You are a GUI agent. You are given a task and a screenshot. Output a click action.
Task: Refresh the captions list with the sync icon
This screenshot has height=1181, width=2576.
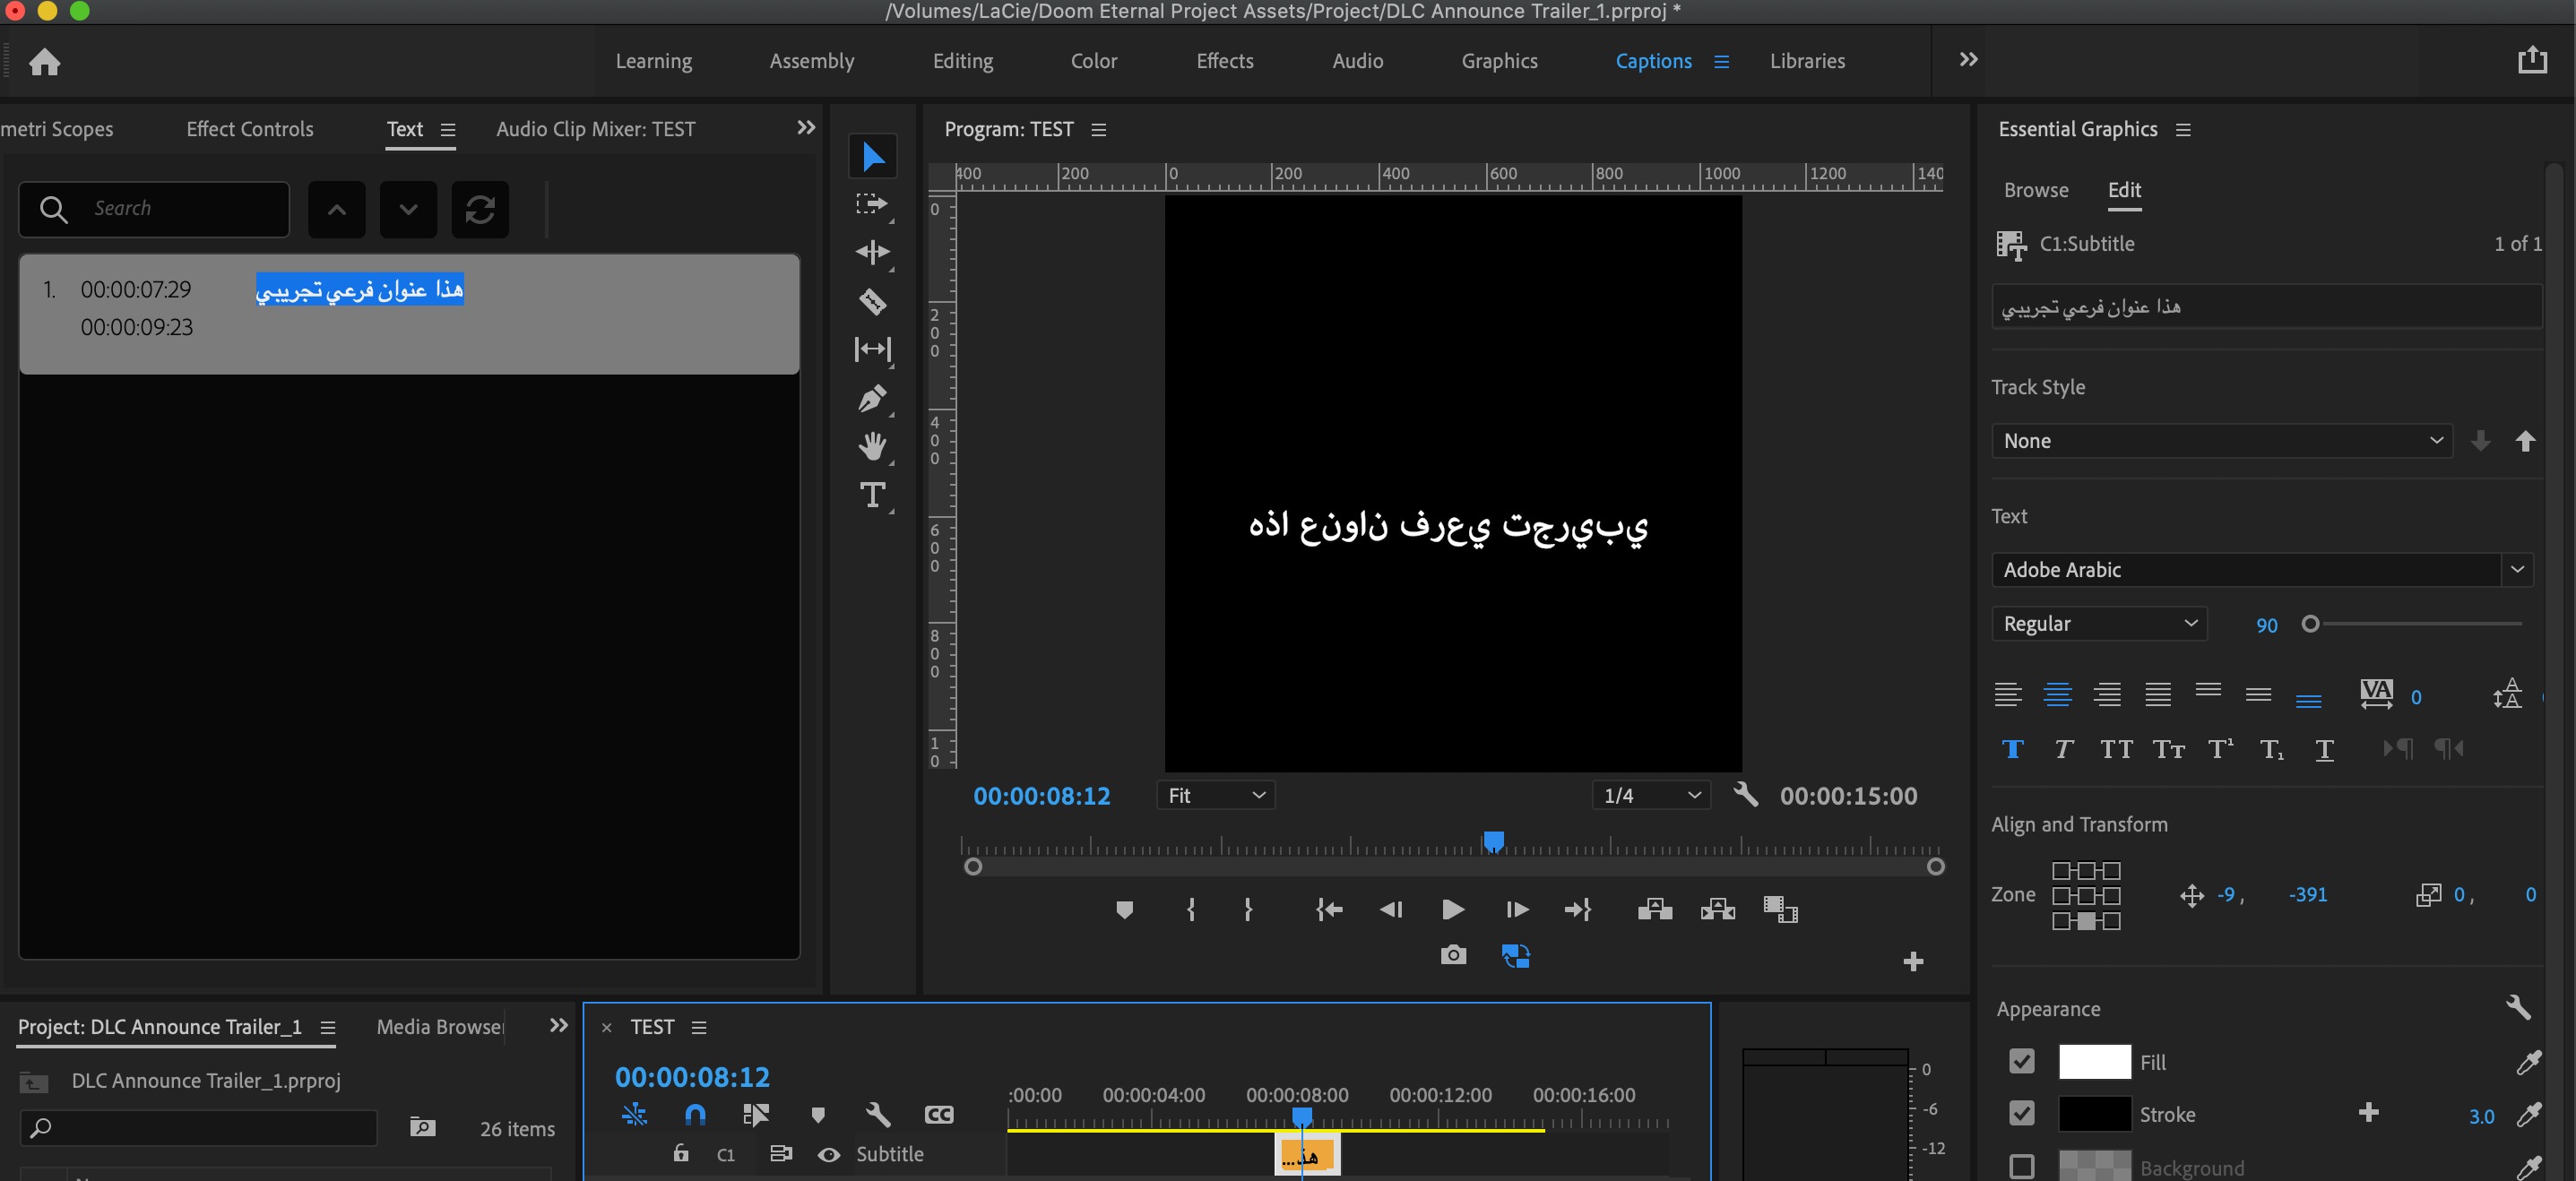click(x=480, y=210)
